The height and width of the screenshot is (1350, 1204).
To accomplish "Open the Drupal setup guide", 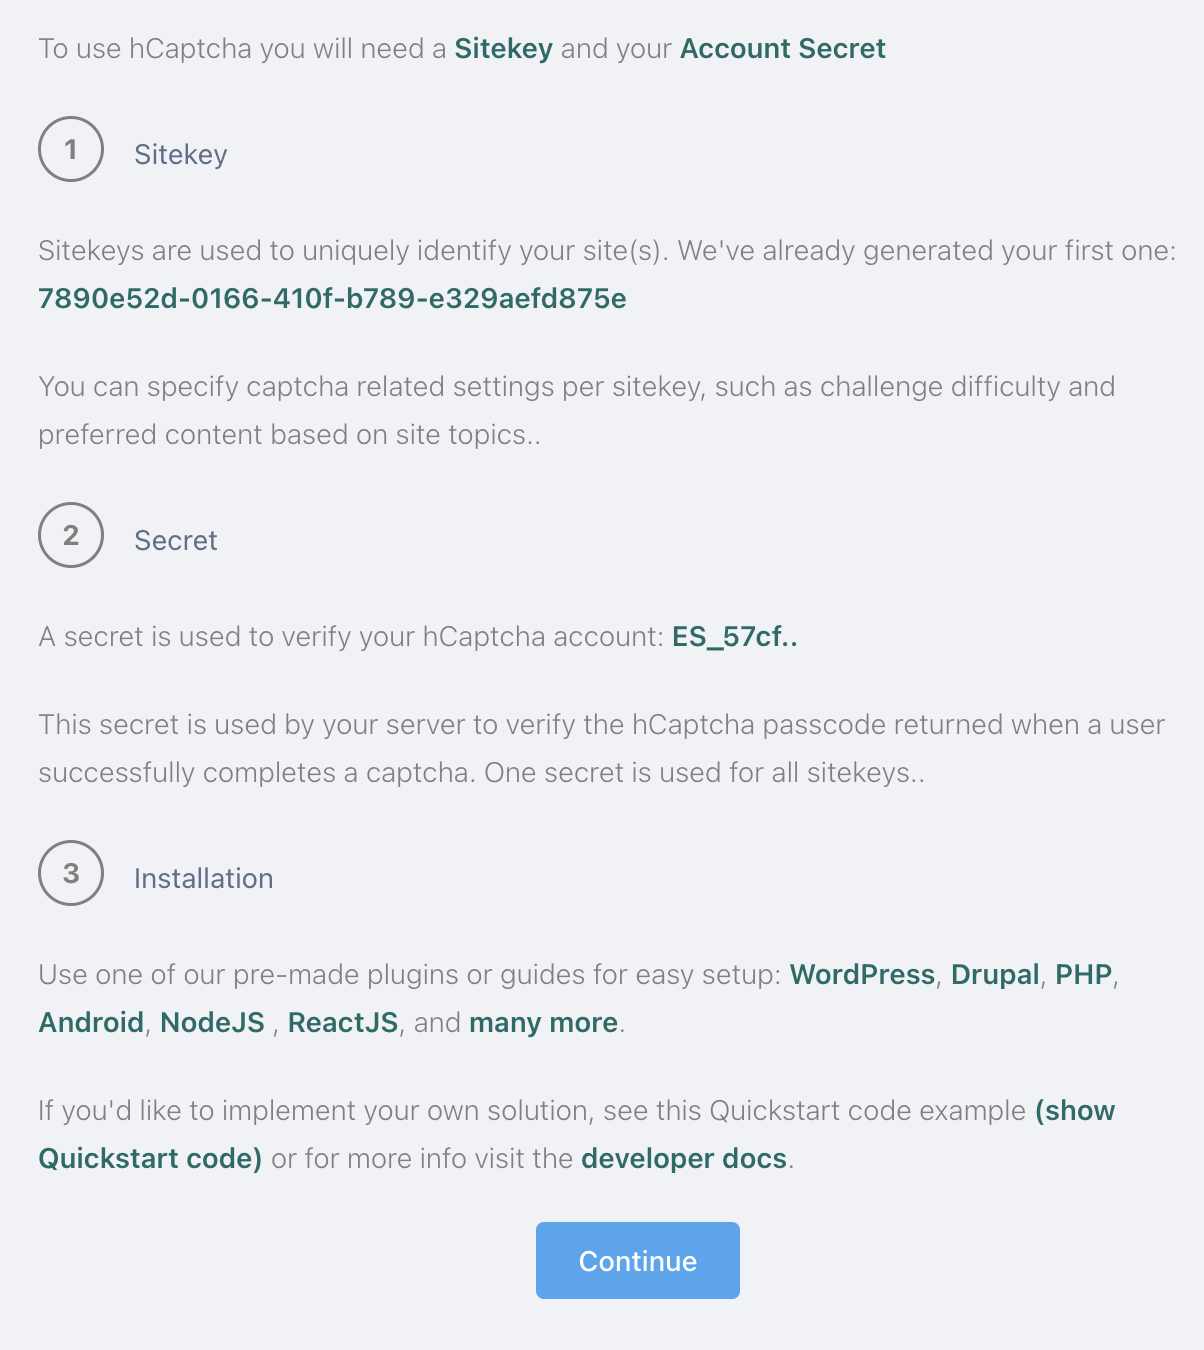I will click(995, 974).
